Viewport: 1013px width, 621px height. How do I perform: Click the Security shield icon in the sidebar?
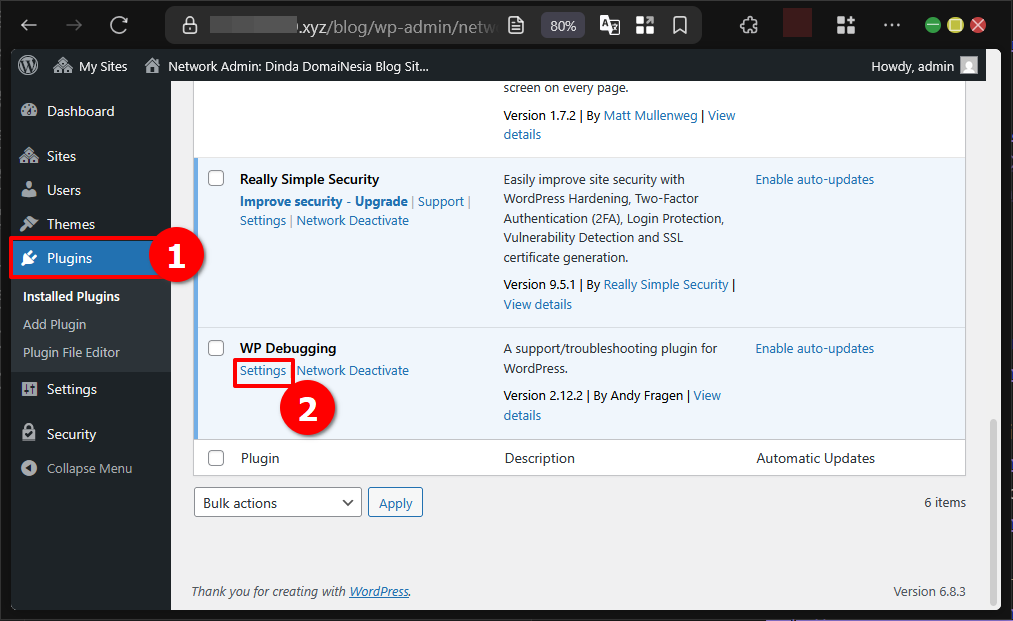(29, 433)
